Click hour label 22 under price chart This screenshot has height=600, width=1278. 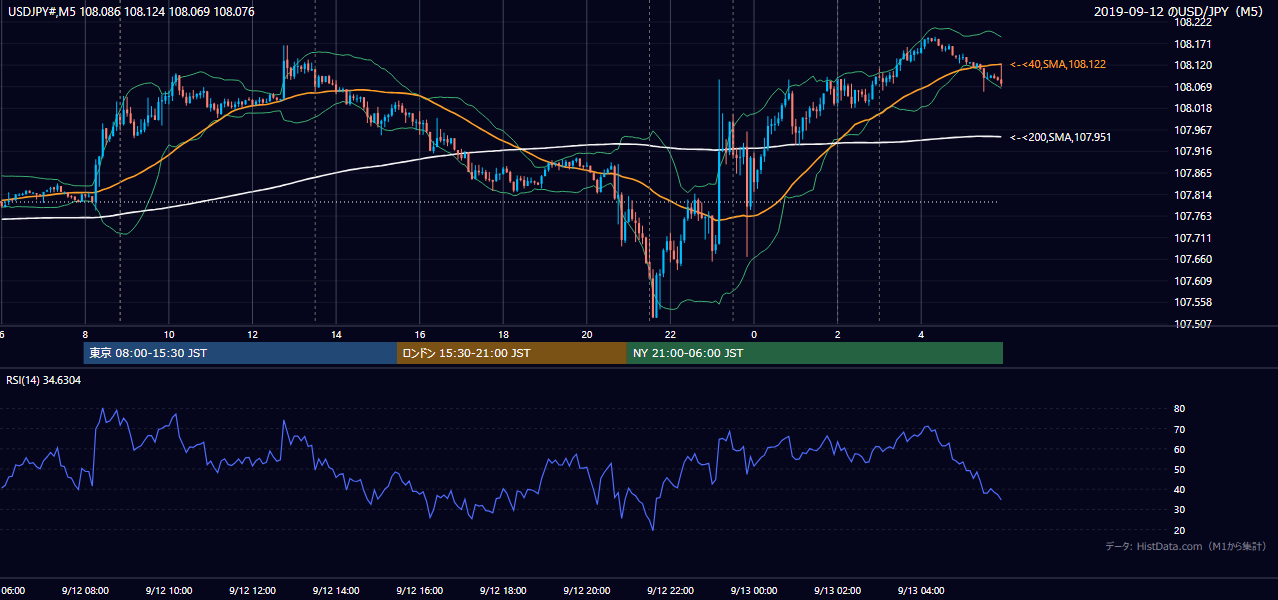[671, 335]
